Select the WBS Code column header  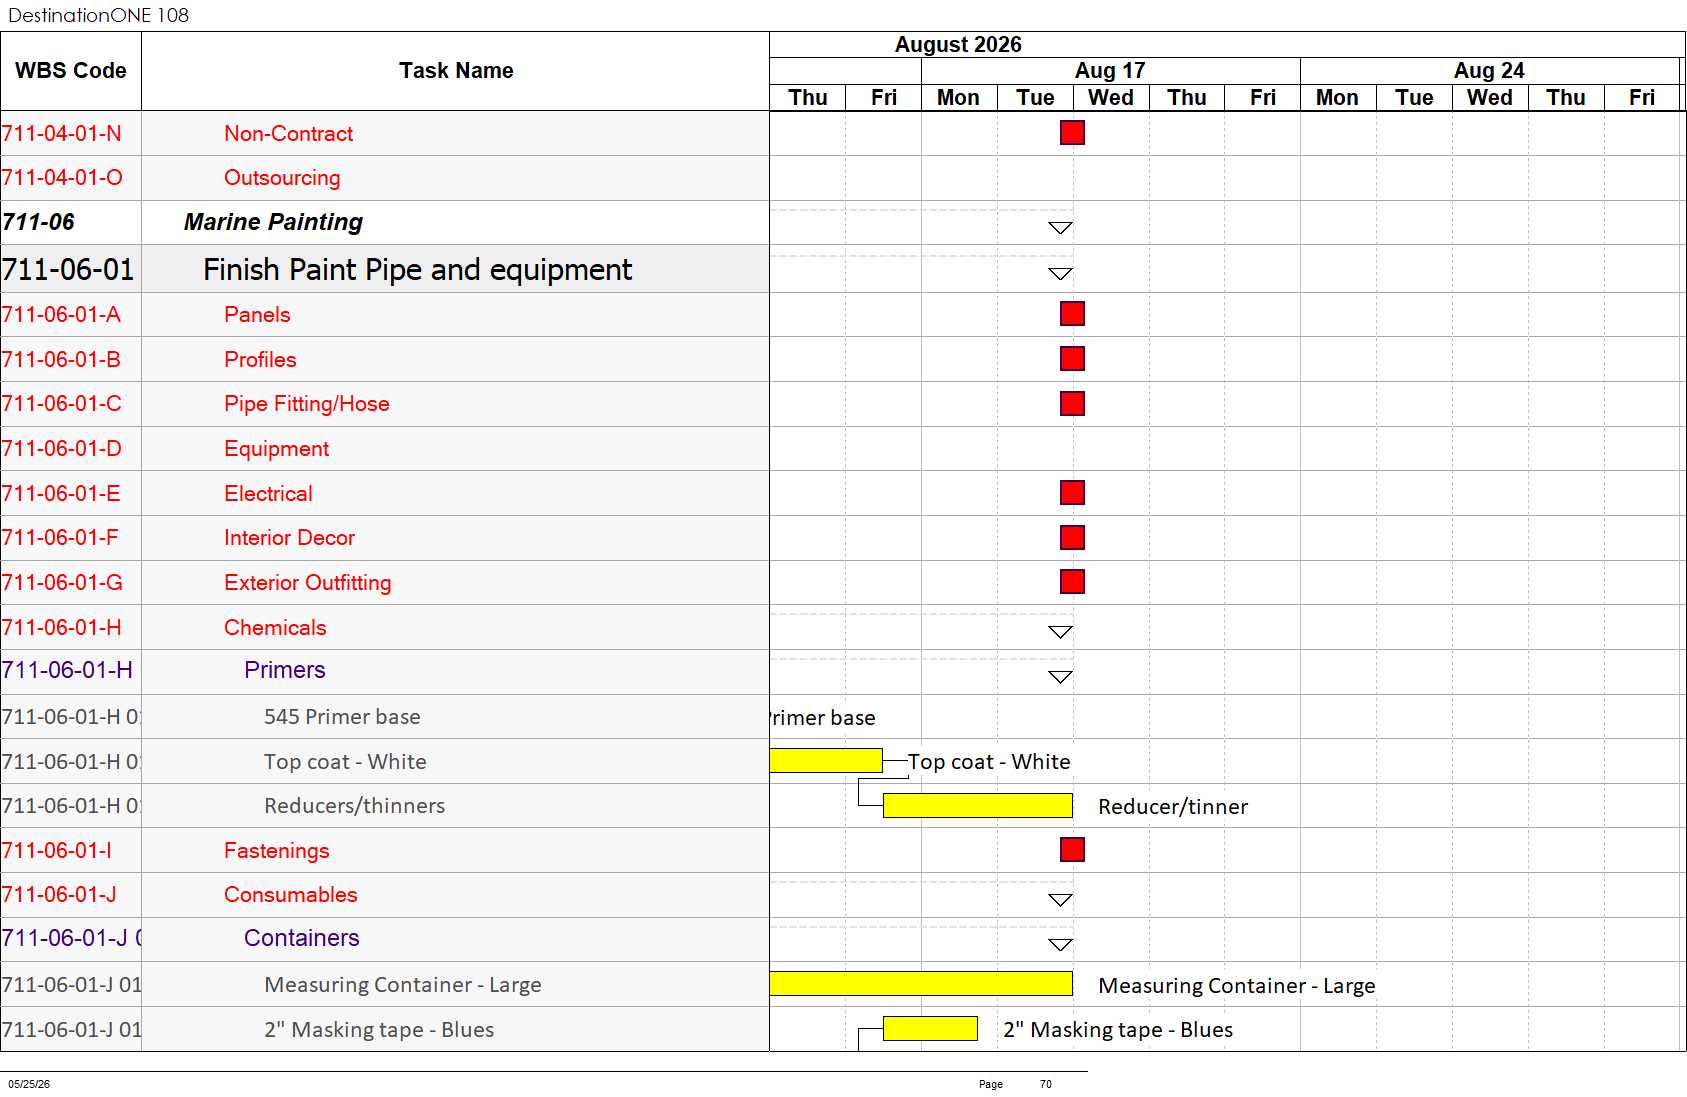(x=71, y=71)
